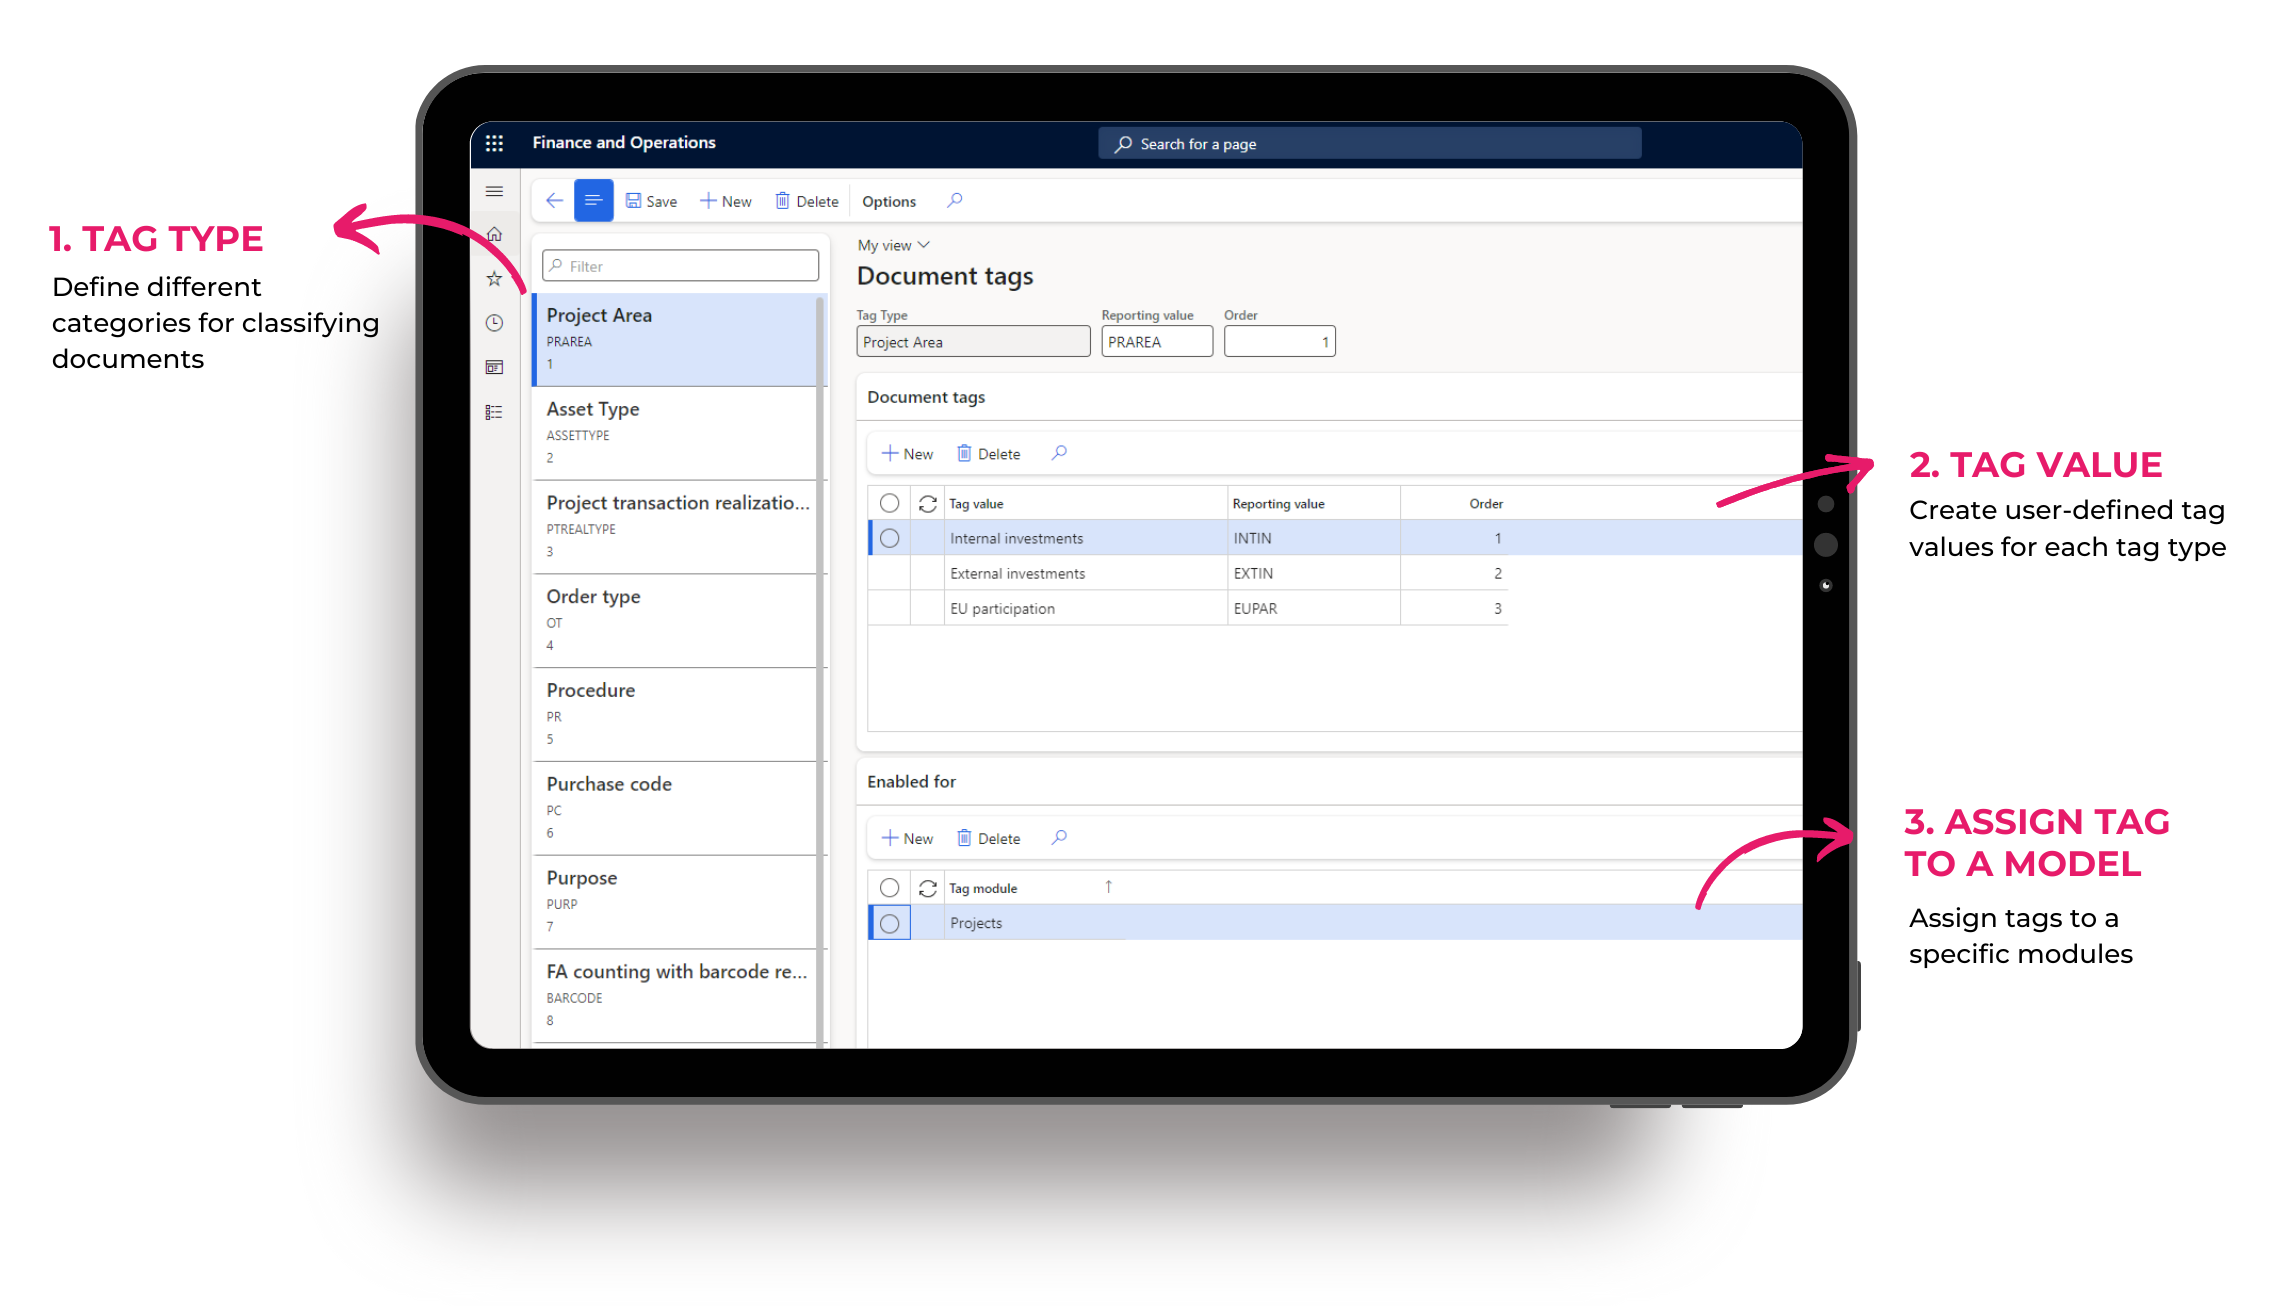Click the search icon under Enabled for
Viewport: 2295px width, 1306px height.
1061,837
